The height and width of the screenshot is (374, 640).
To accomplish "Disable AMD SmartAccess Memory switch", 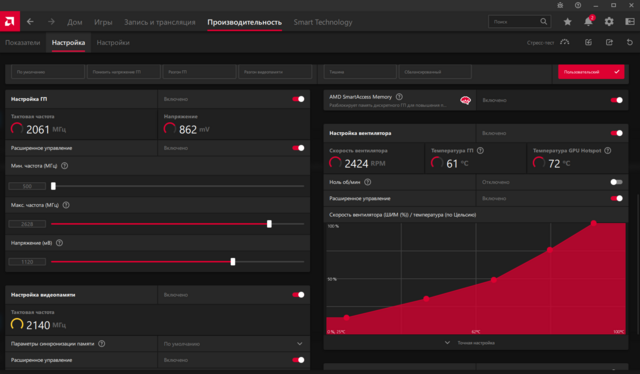I will 616,100.
